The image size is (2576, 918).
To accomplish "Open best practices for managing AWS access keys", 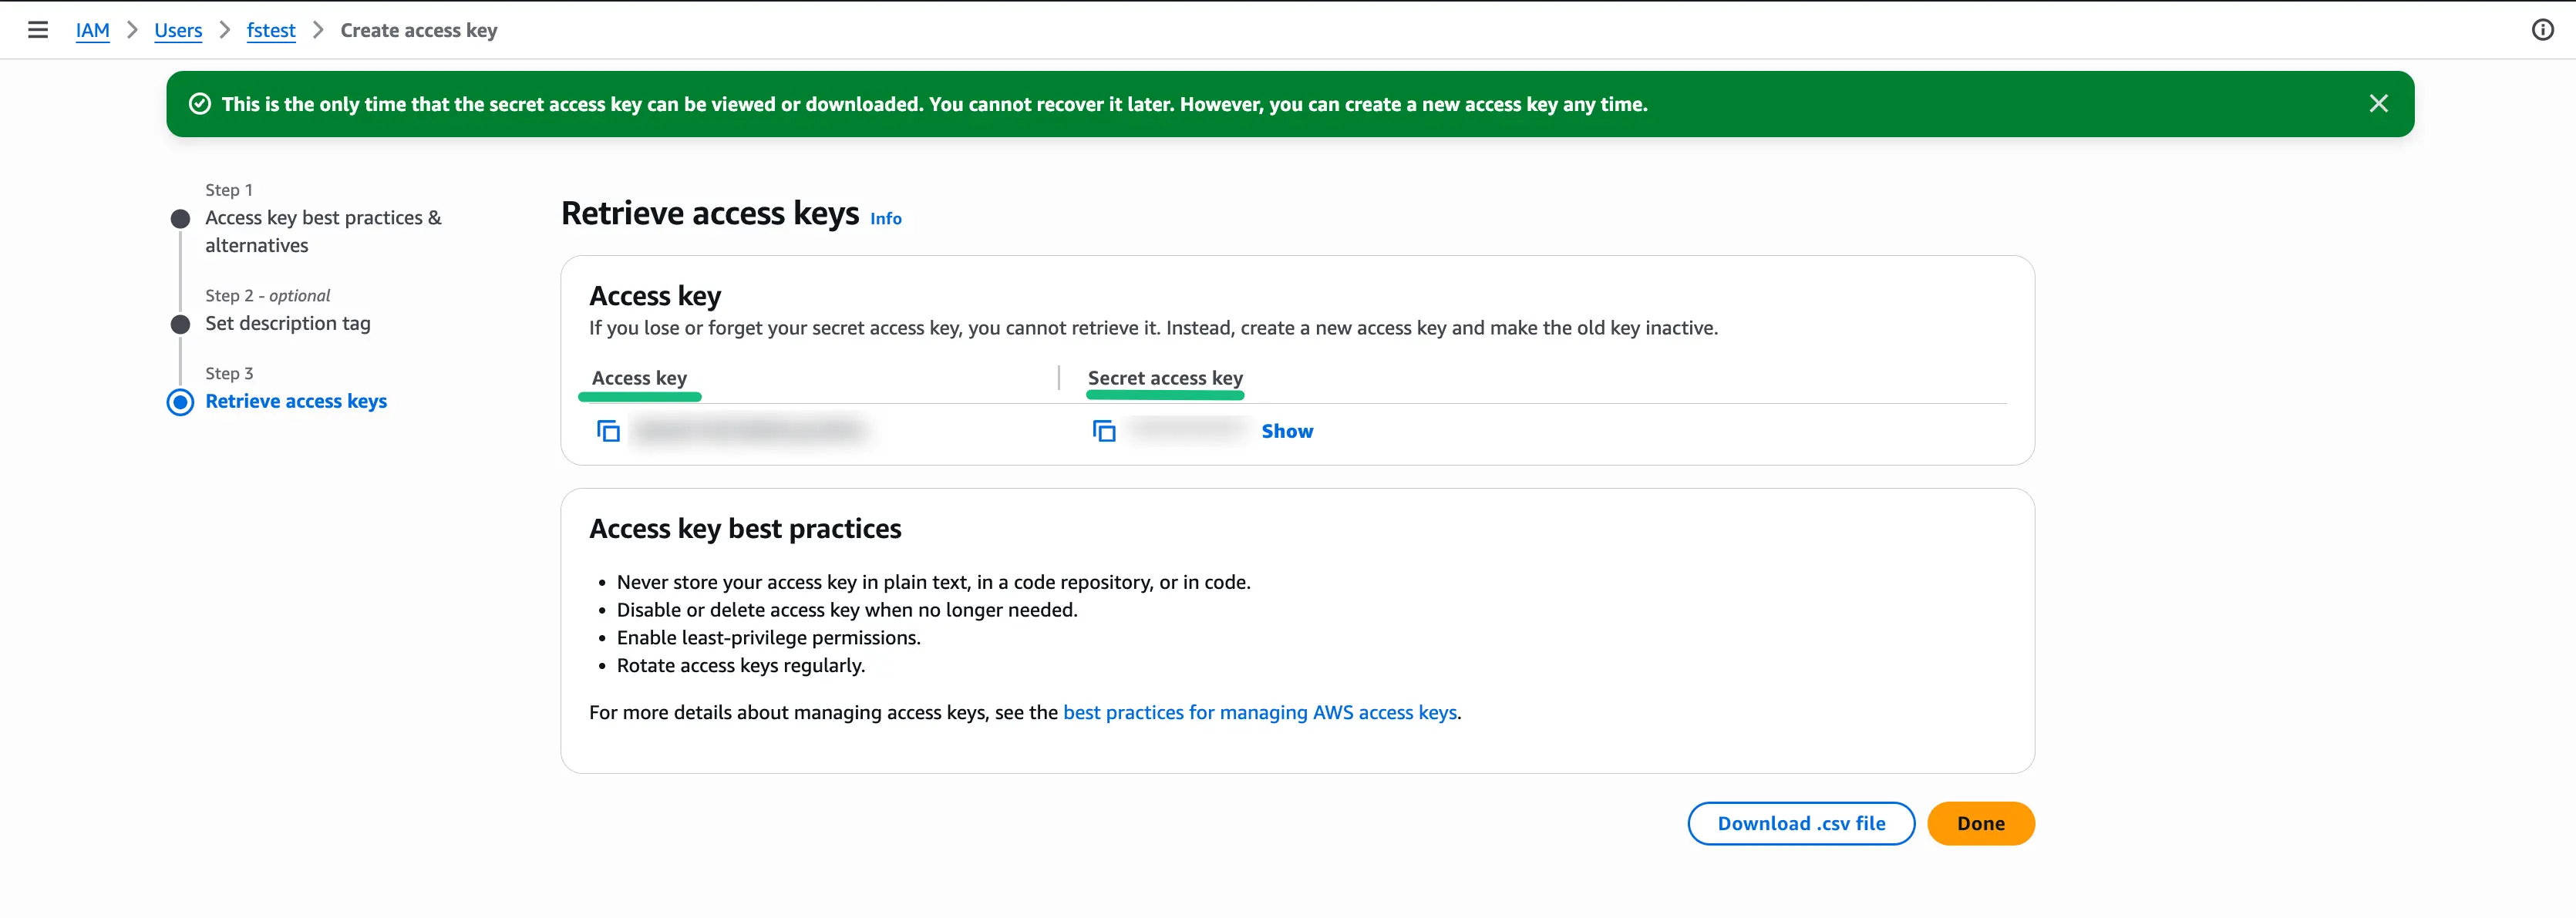I will [x=1259, y=712].
